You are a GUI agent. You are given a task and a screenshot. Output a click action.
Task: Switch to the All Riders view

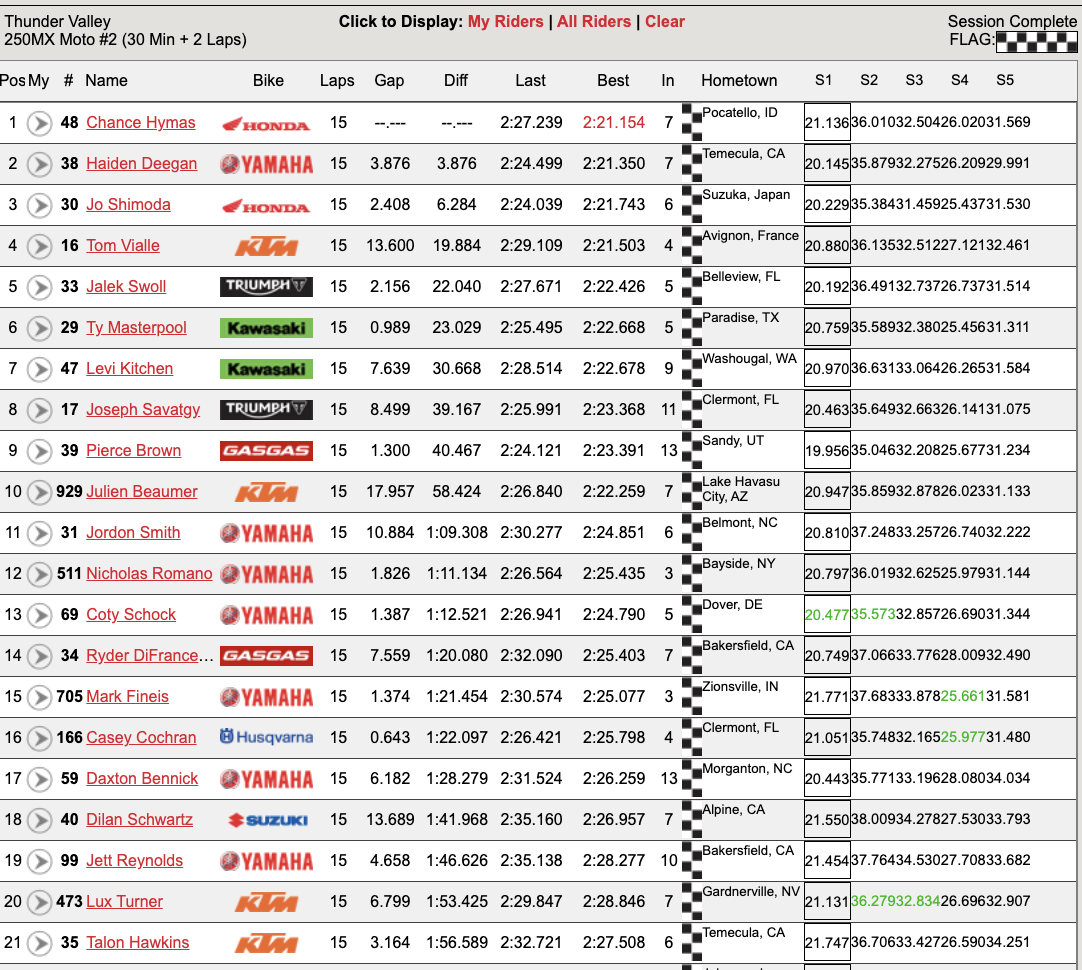pos(594,21)
